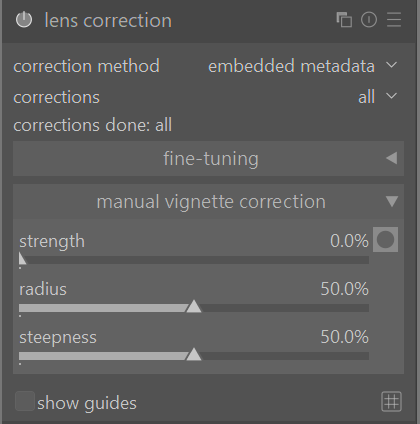Toggle vignette strength mask indicator button

point(385,240)
